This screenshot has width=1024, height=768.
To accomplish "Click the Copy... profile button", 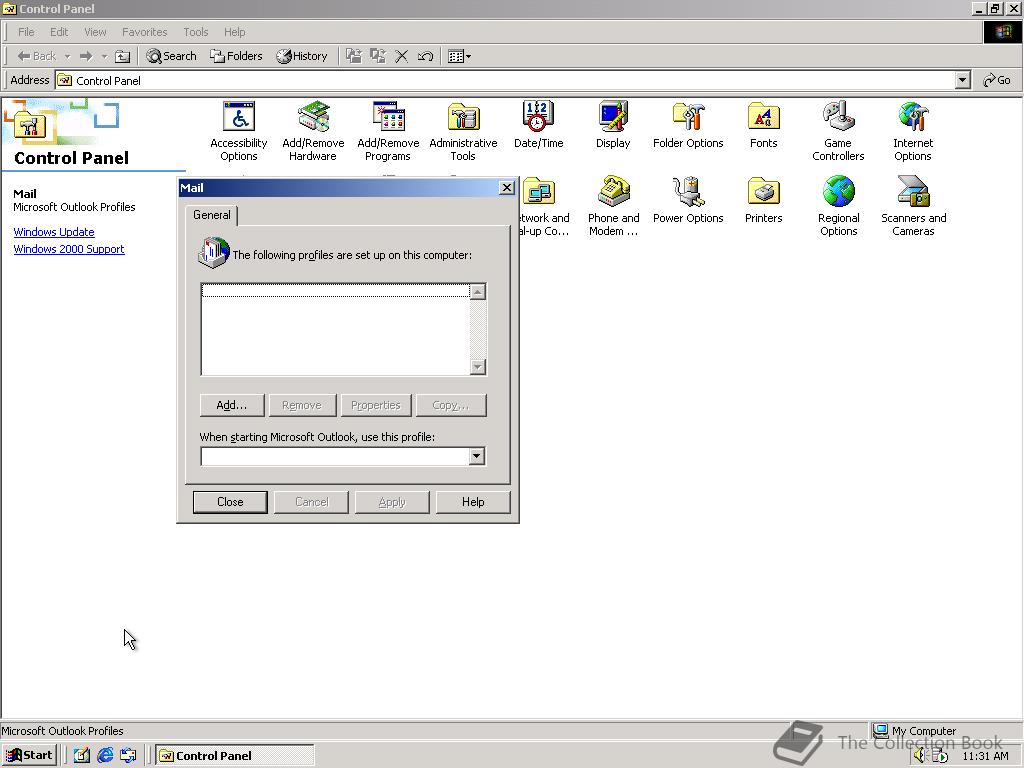I will point(451,405).
